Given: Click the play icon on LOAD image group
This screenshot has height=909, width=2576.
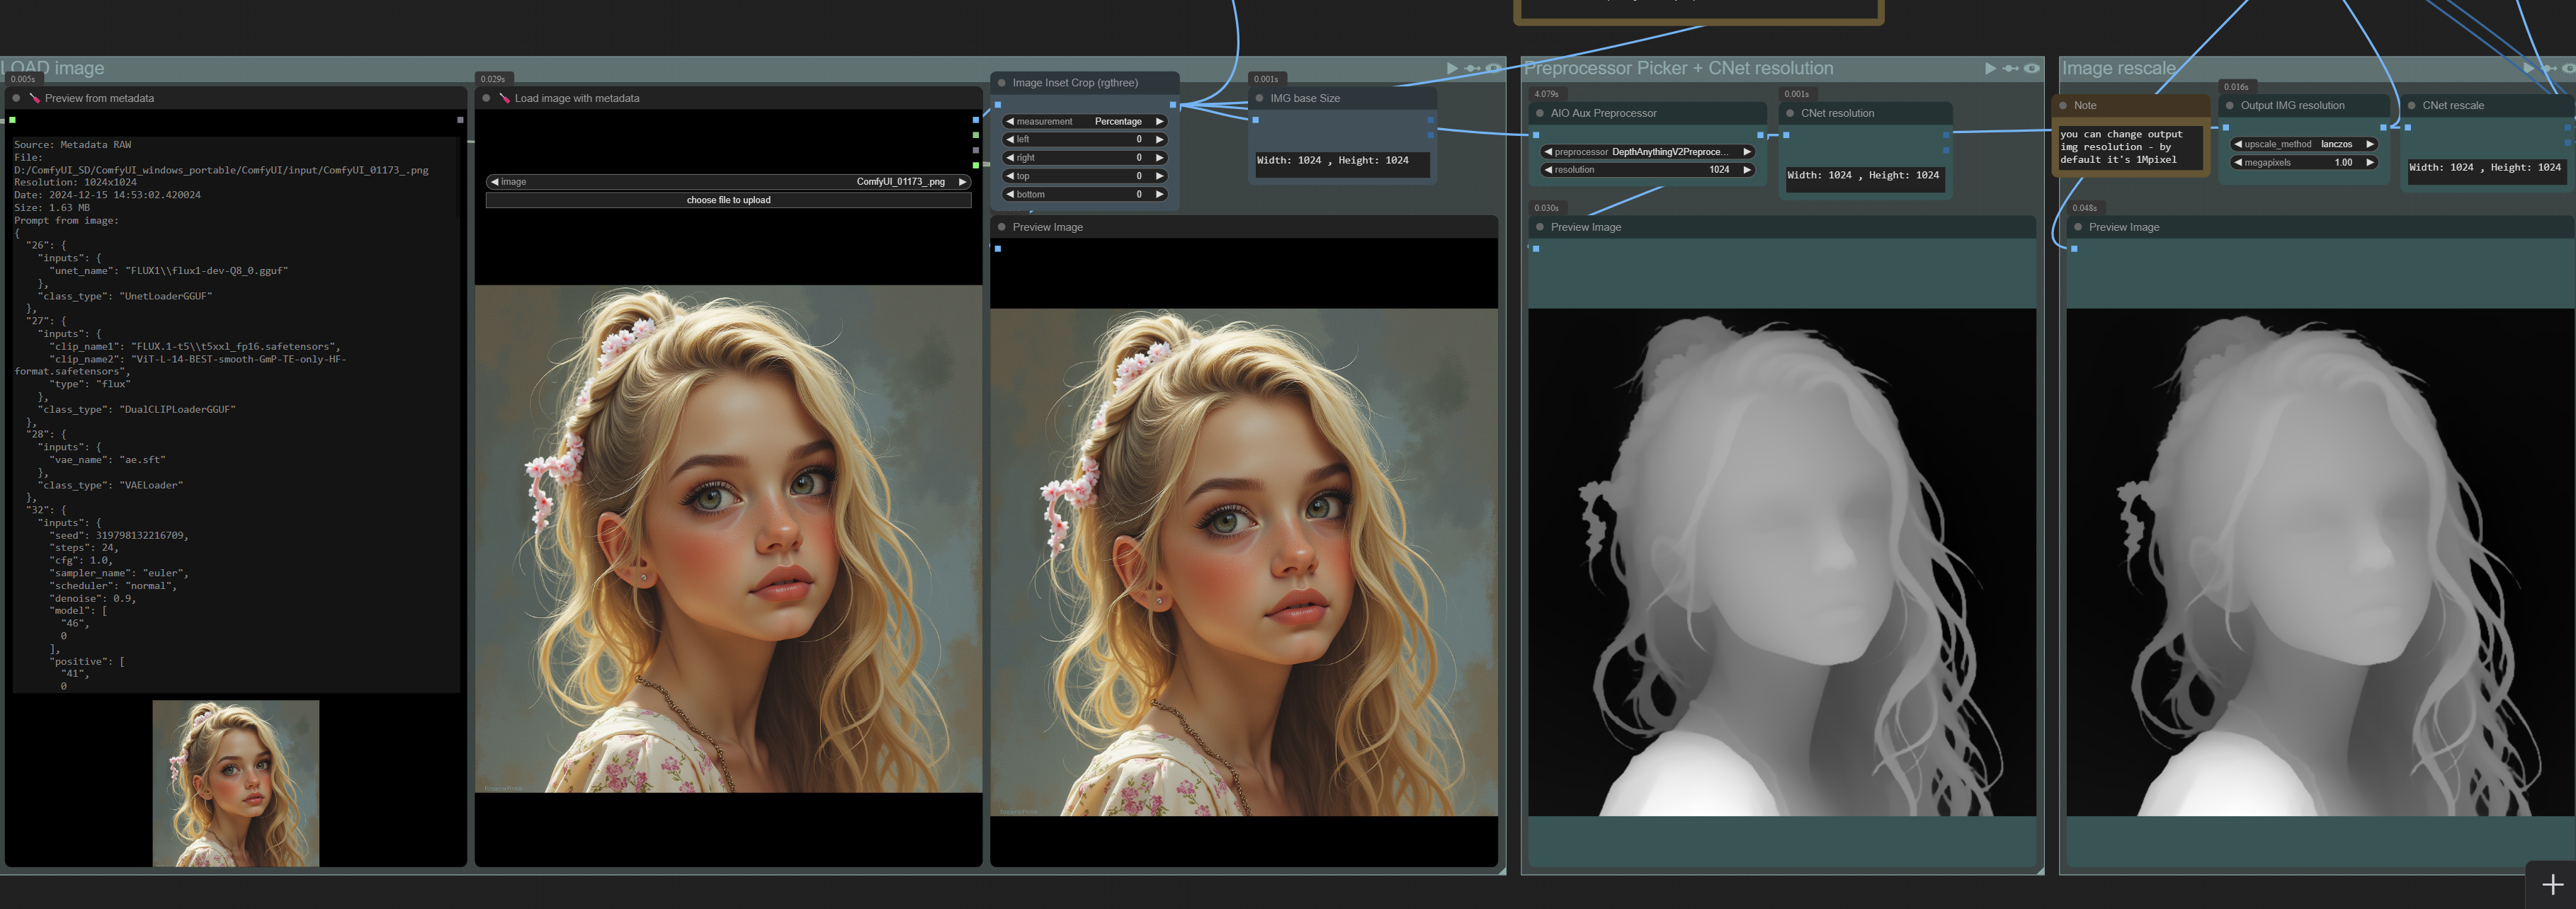Looking at the screenshot, I should pos(1452,68).
